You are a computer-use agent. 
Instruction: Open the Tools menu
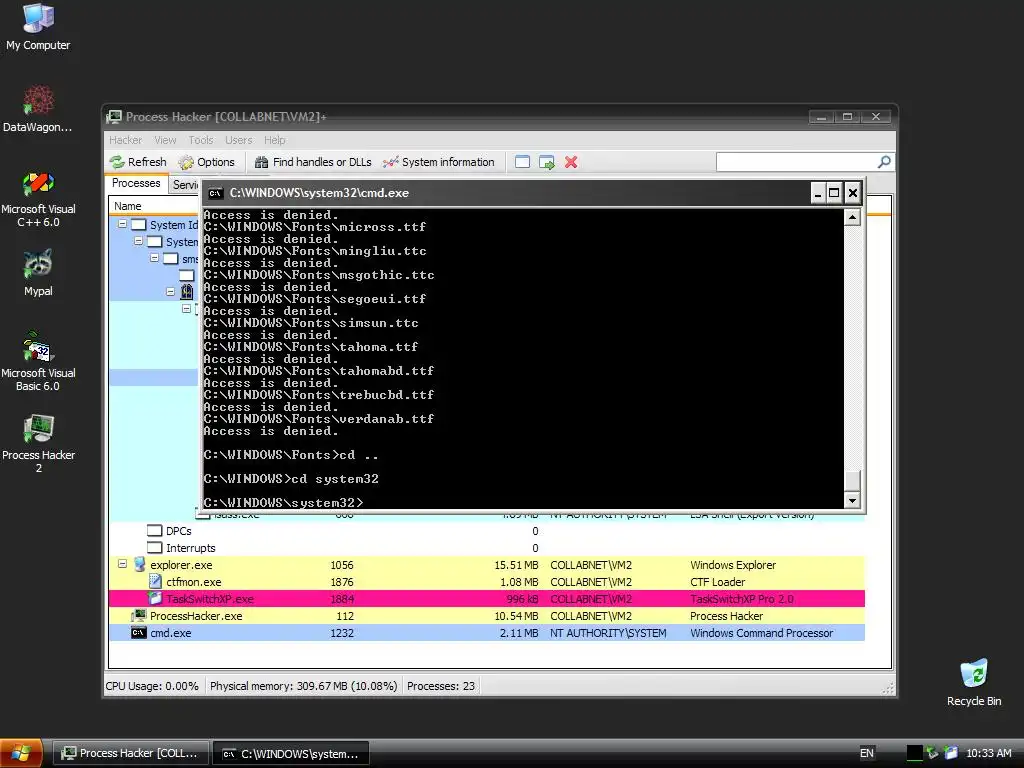pos(201,140)
